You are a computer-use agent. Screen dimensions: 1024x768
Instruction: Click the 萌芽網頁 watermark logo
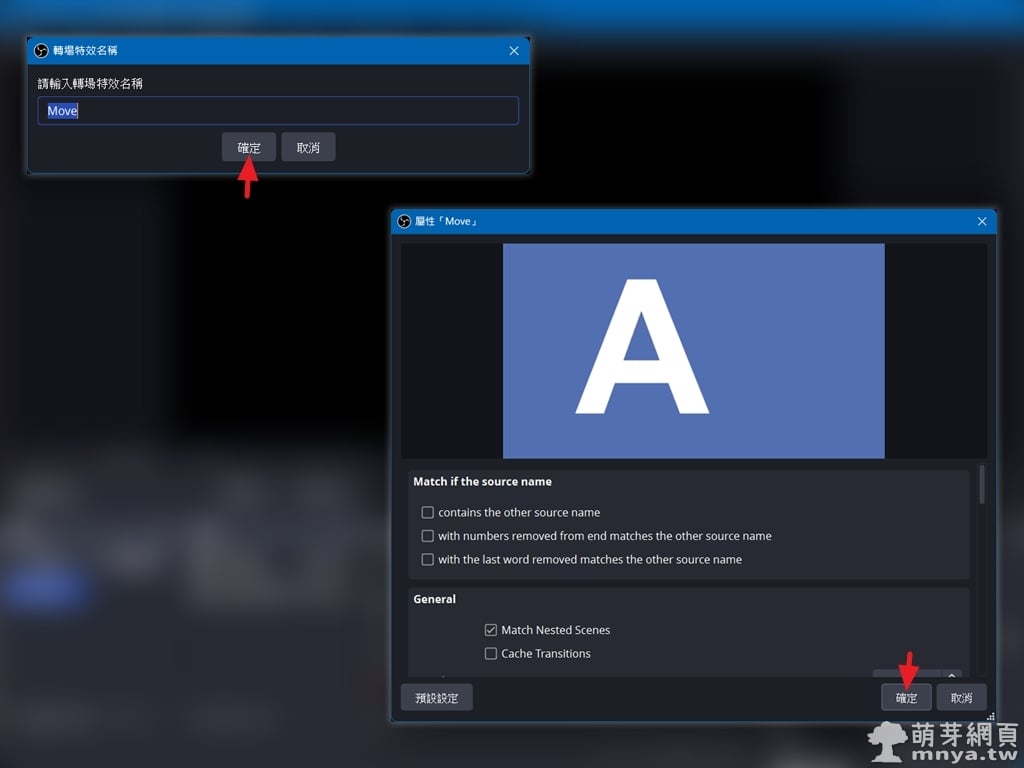[942, 742]
